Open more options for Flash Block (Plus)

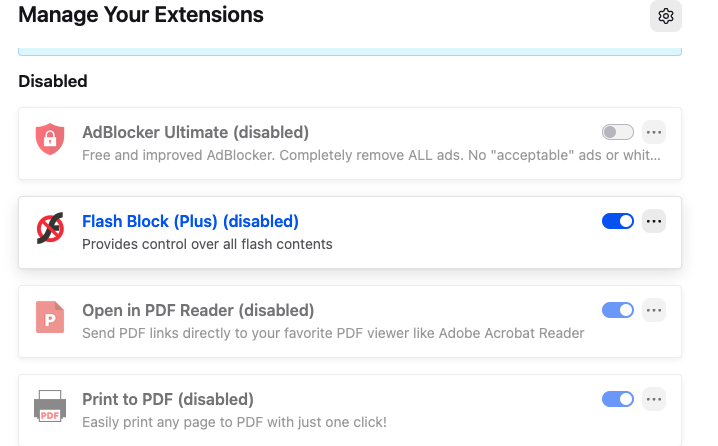tap(654, 221)
